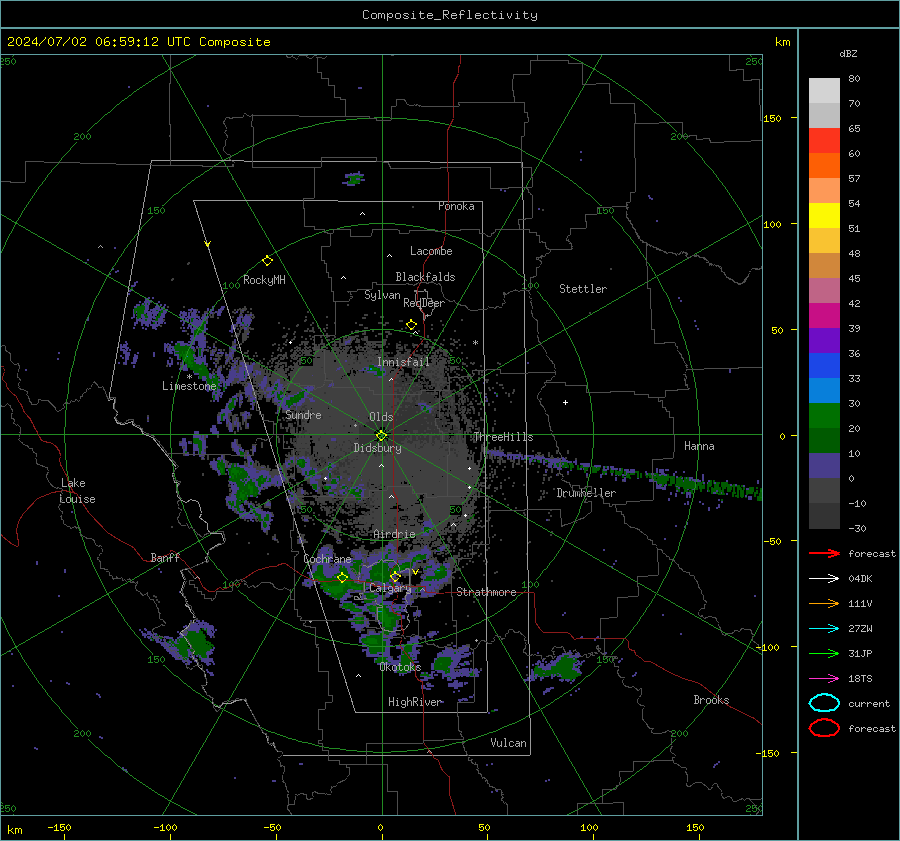Click the cyan current ellipse icon
The width and height of the screenshot is (900, 841).
click(824, 703)
